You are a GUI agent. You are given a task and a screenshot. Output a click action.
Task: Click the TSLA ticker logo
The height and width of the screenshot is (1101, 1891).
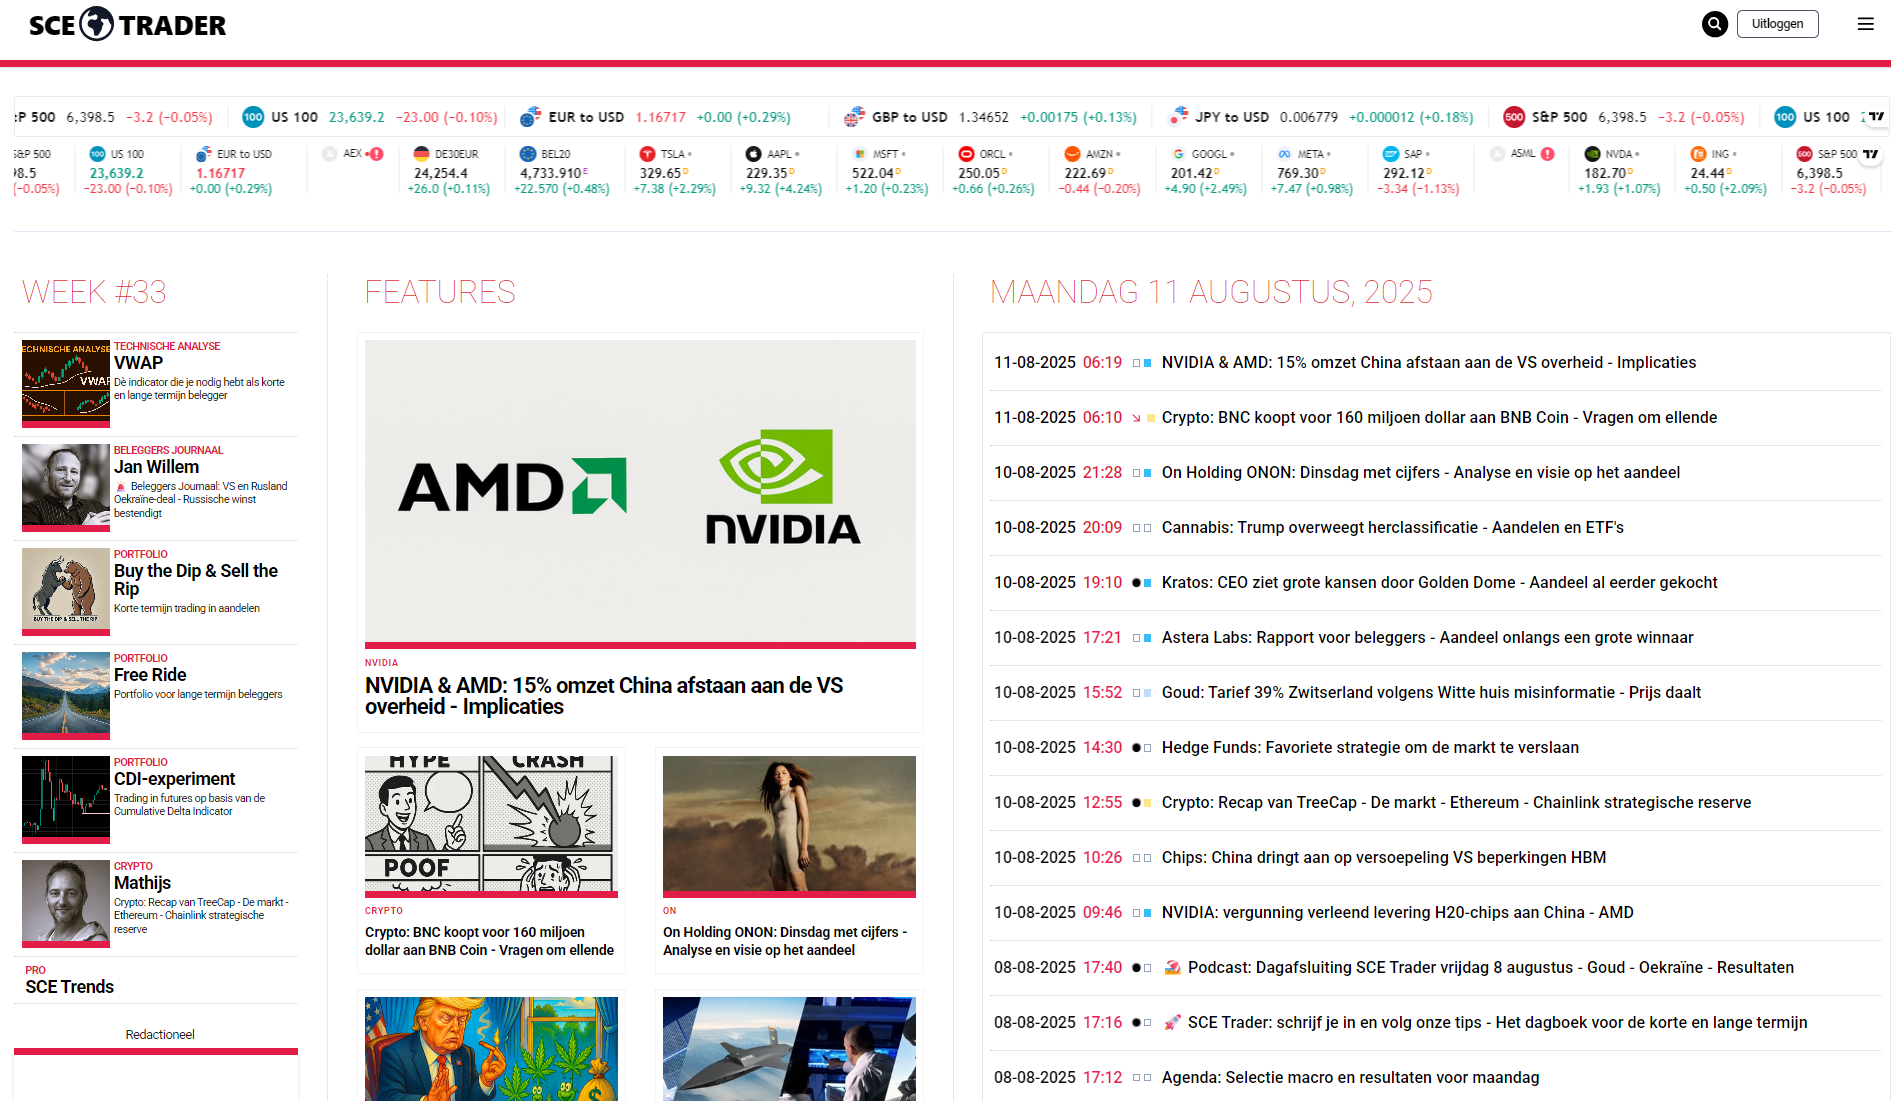[647, 154]
